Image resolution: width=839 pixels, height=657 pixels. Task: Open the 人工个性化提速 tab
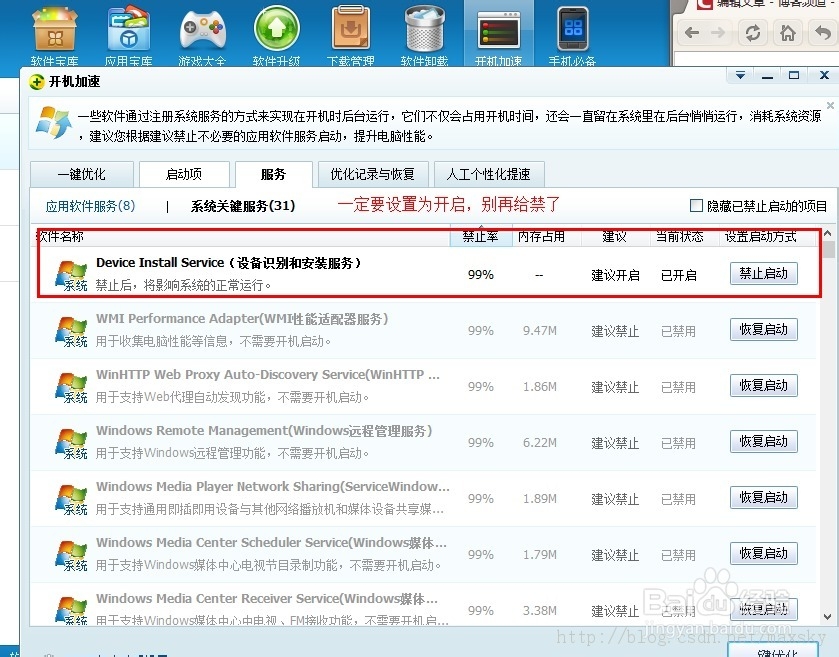[489, 174]
